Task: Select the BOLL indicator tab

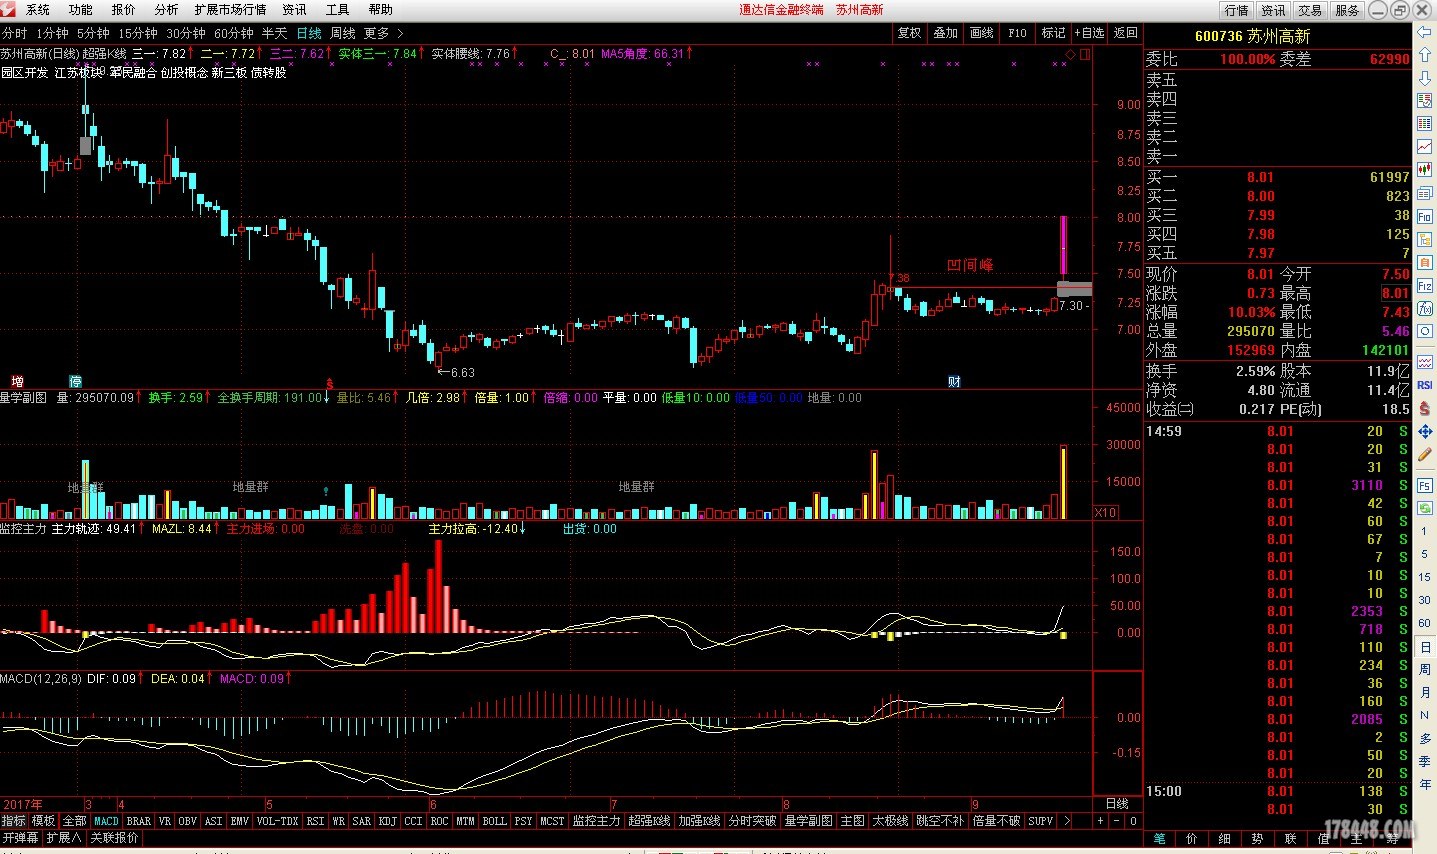Action: point(494,821)
